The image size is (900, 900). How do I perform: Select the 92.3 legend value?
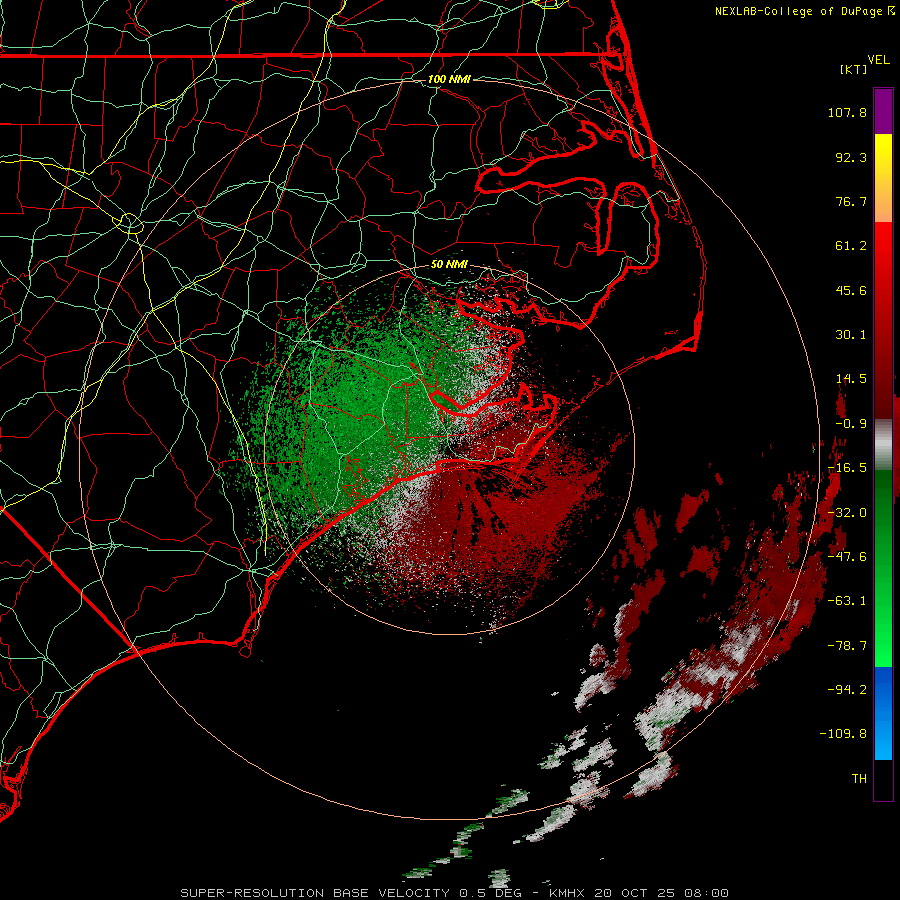[851, 157]
